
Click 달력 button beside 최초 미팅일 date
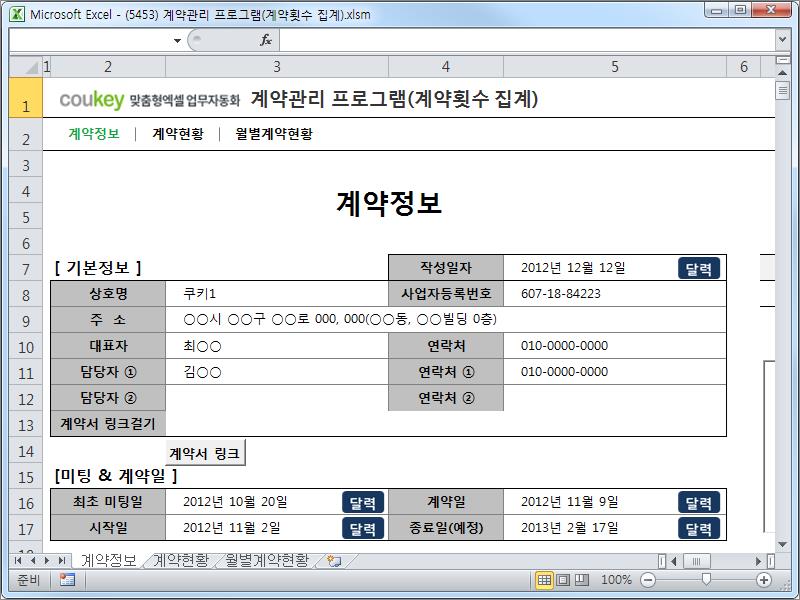click(362, 503)
